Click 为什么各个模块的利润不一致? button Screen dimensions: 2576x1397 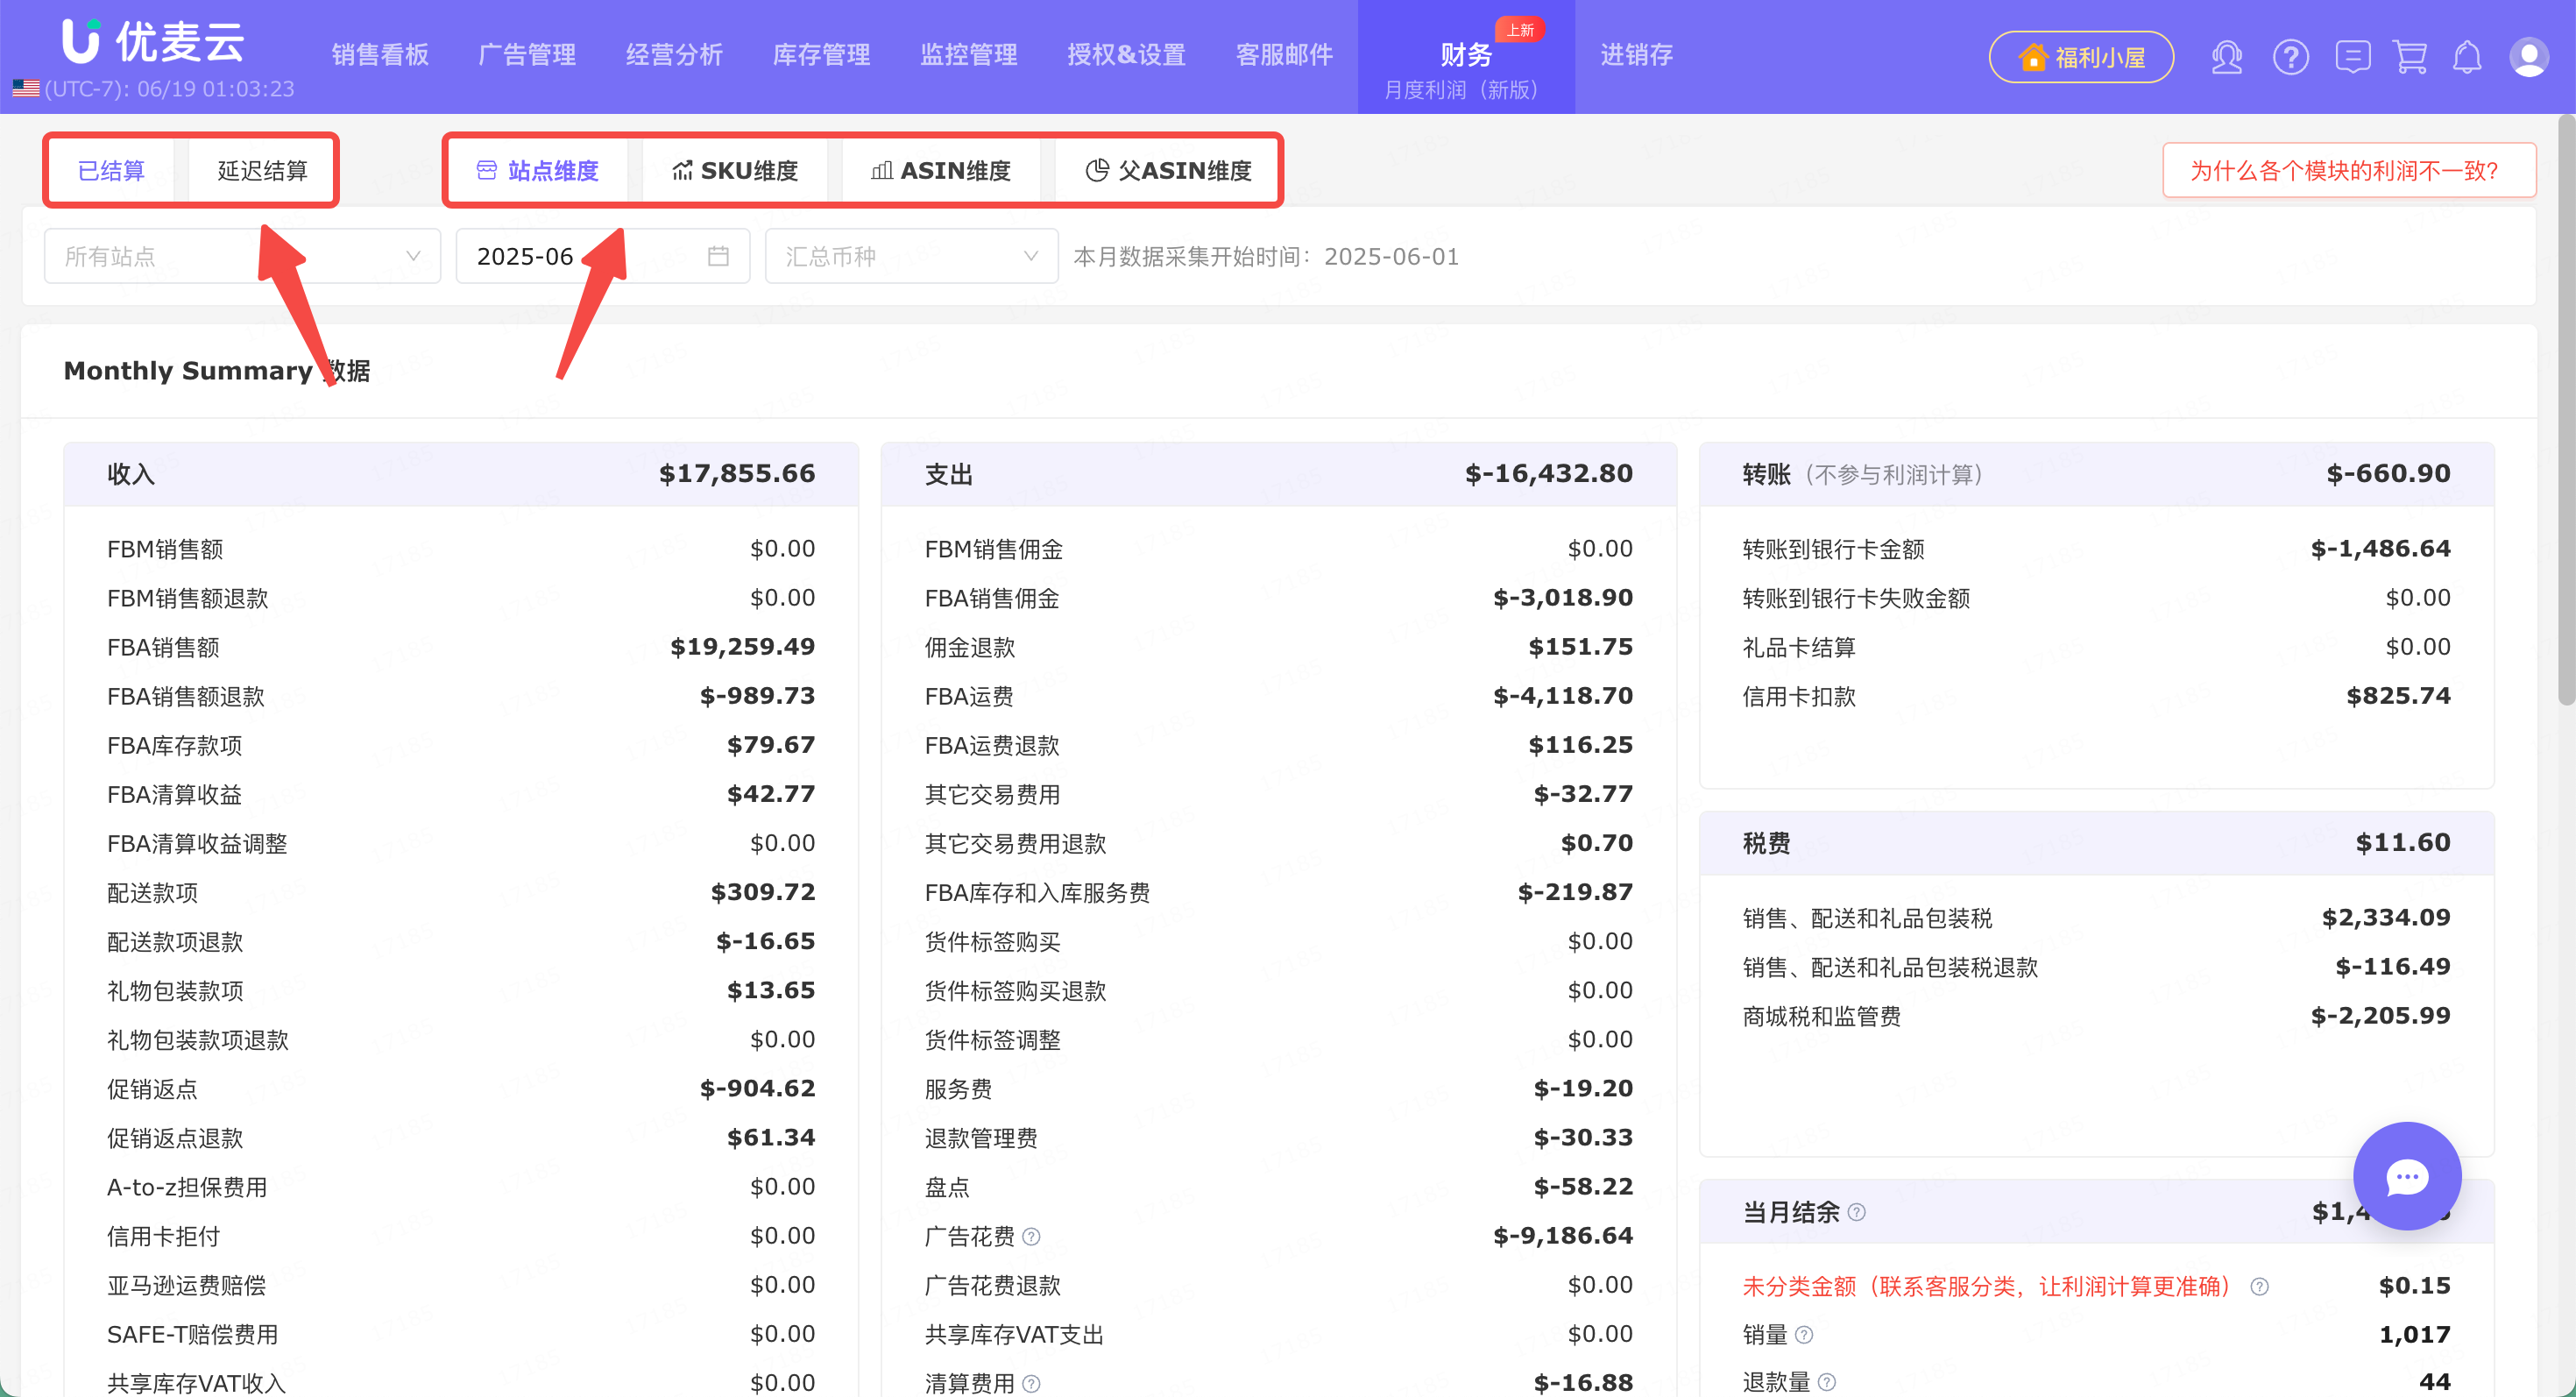tap(2349, 171)
